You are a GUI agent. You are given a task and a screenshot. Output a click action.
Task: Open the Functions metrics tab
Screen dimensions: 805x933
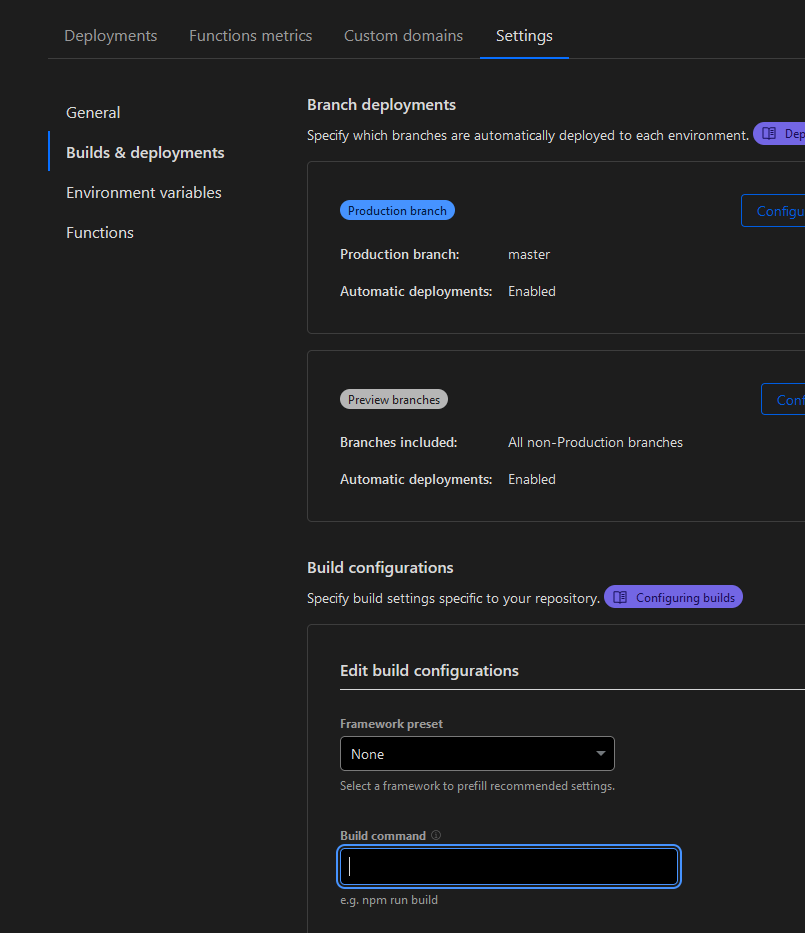(251, 36)
